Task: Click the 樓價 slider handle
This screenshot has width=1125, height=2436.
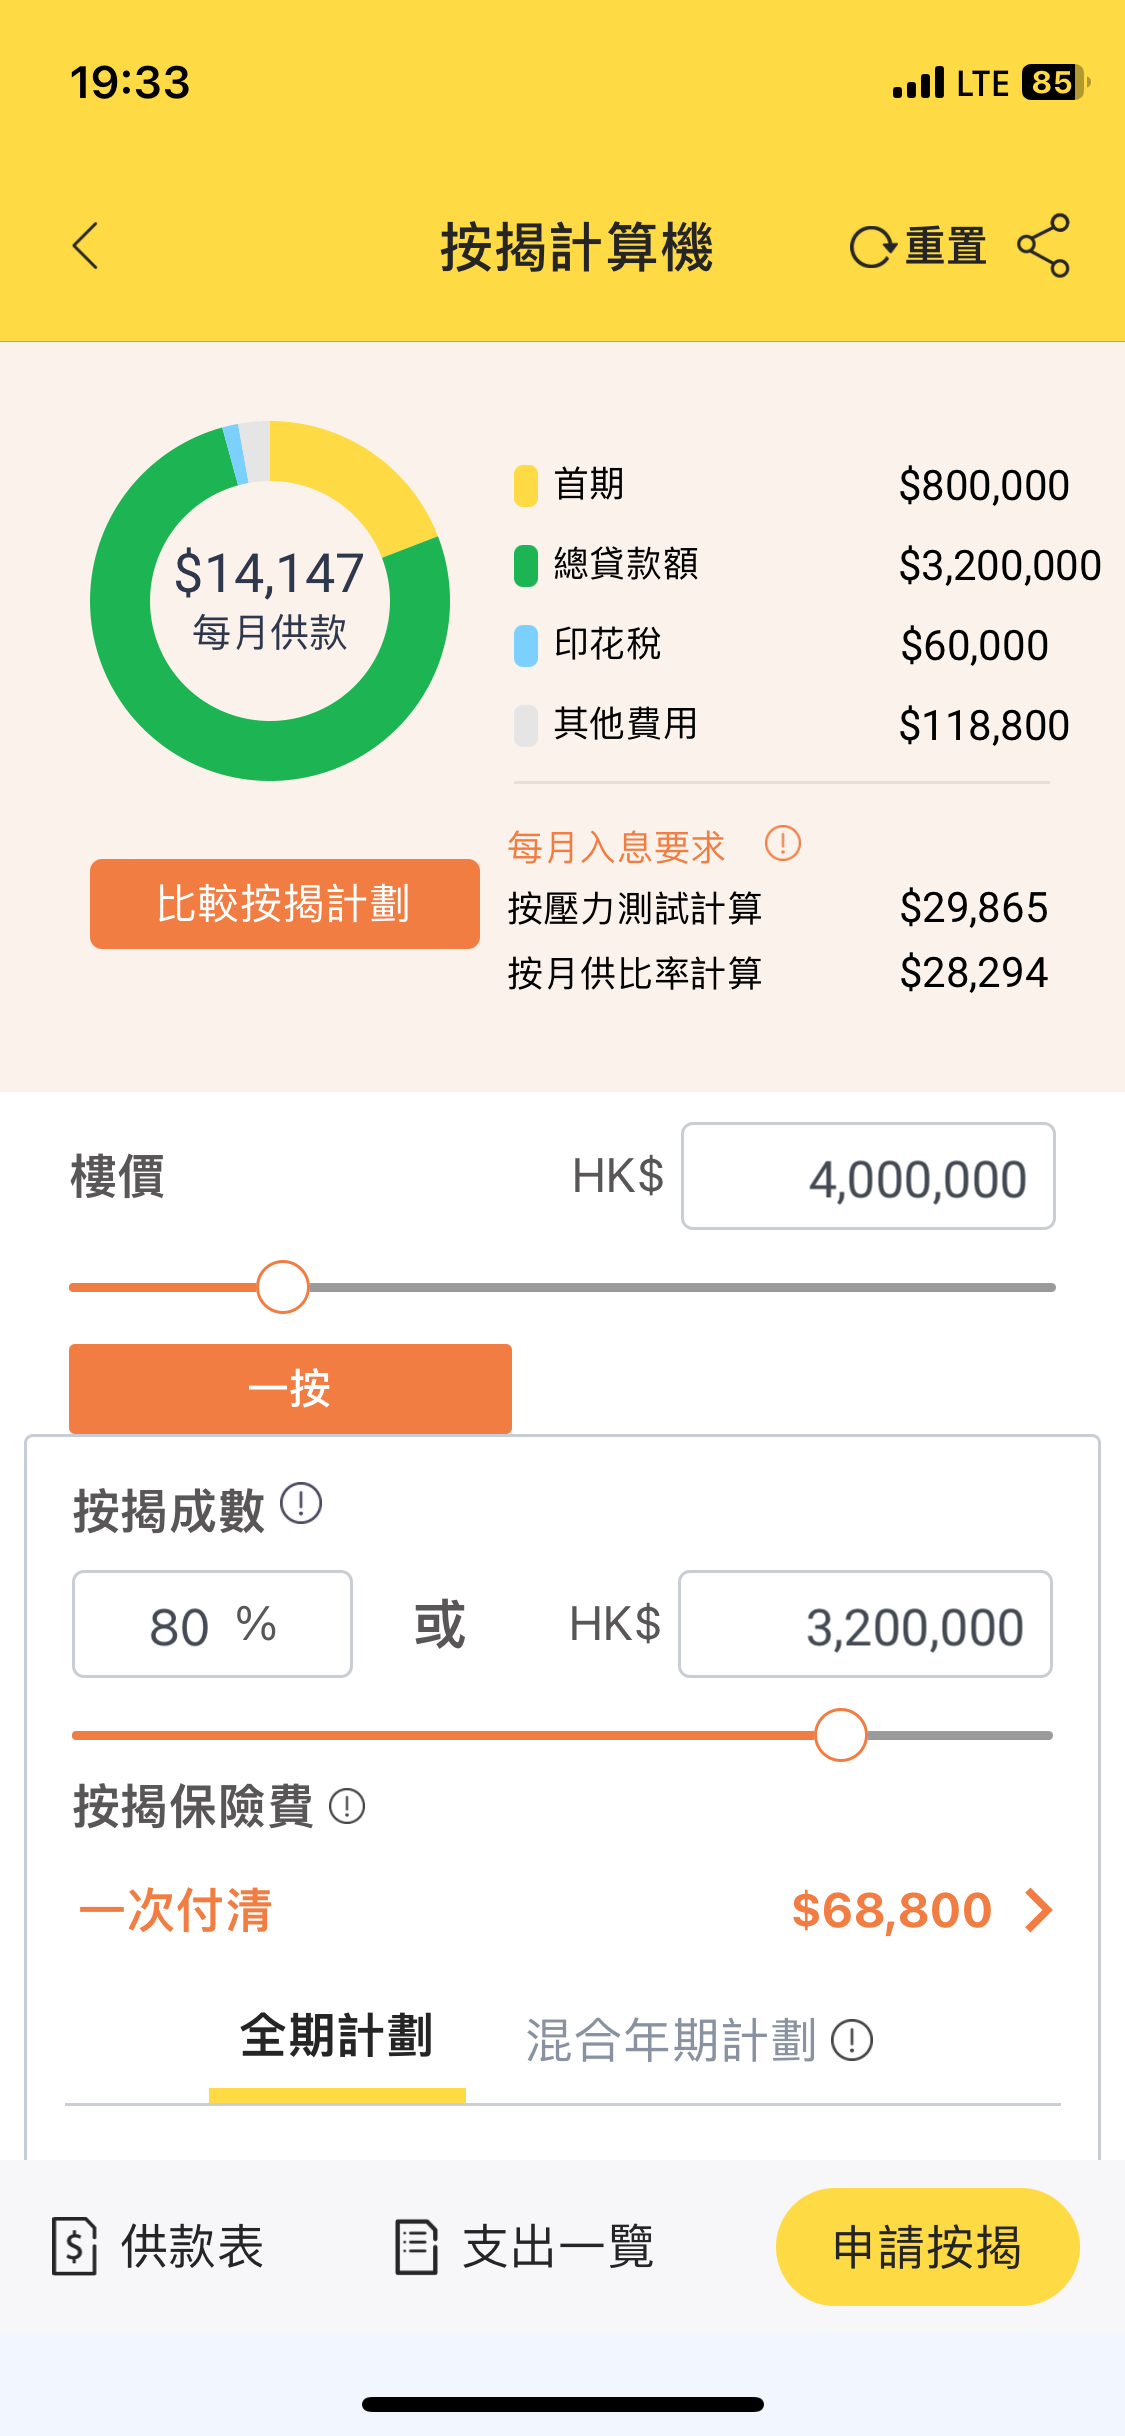Action: (283, 1287)
